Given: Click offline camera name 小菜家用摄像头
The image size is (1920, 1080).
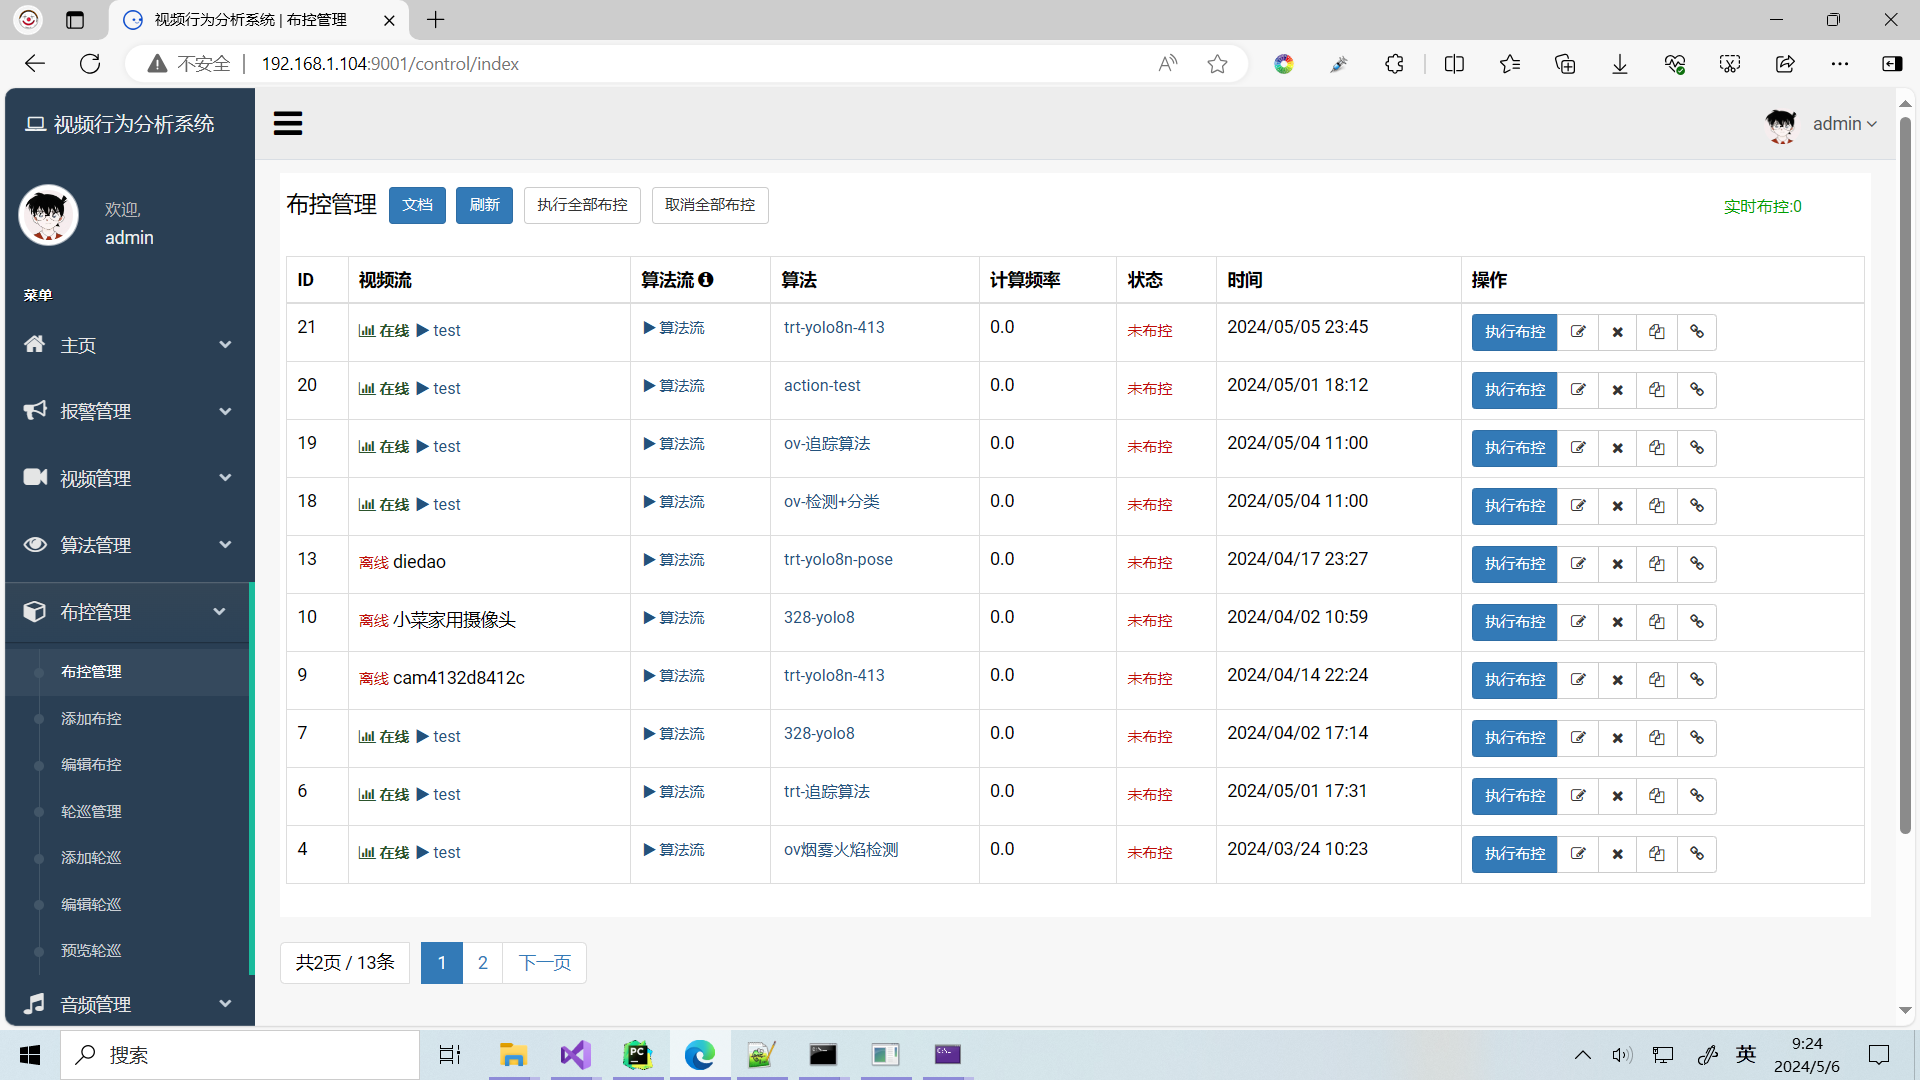Looking at the screenshot, I should [x=454, y=620].
